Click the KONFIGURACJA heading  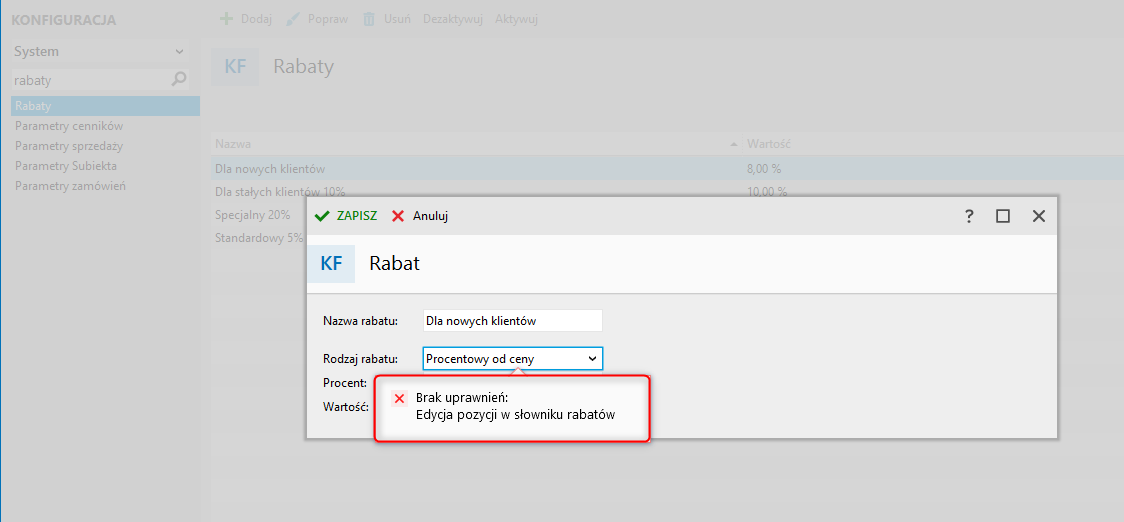click(x=64, y=20)
